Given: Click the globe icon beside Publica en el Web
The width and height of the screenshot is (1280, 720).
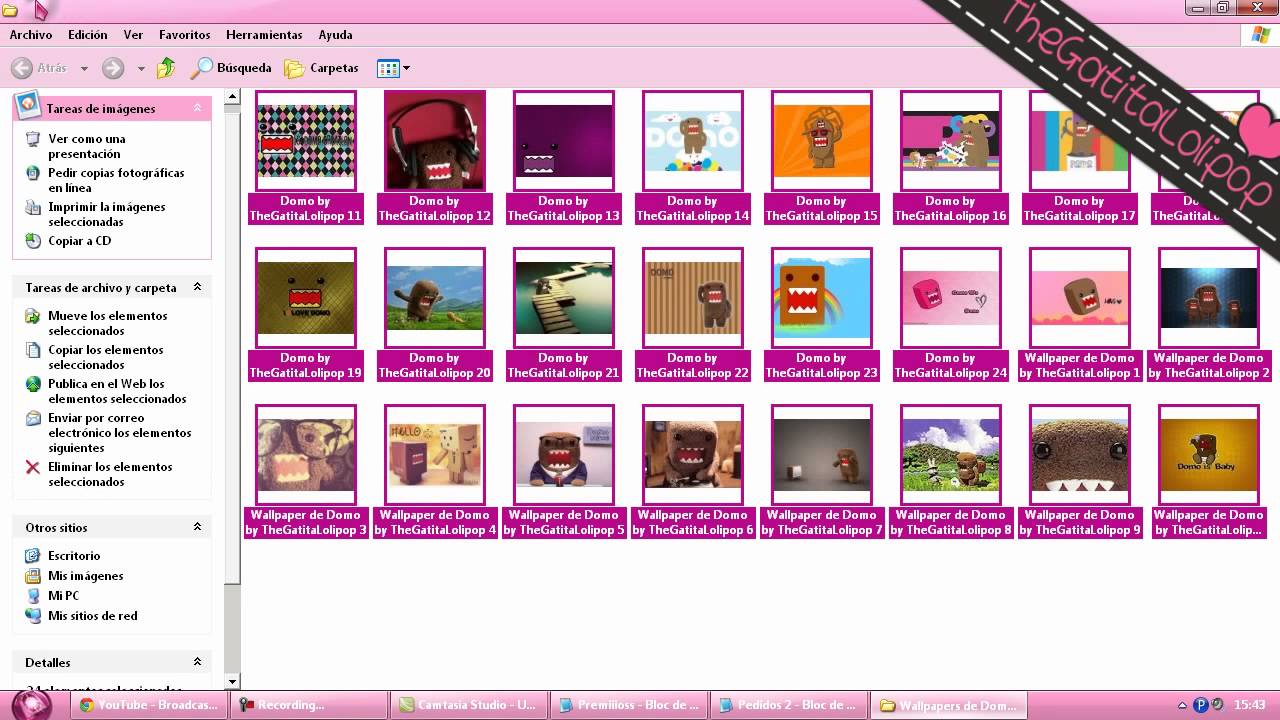Looking at the screenshot, I should pos(33,384).
